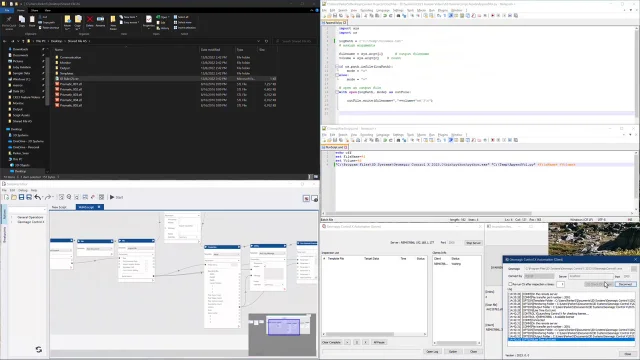Open the Debug menu in Scripting Editor
The height and width of the screenshot is (360, 640).
pos(23,190)
